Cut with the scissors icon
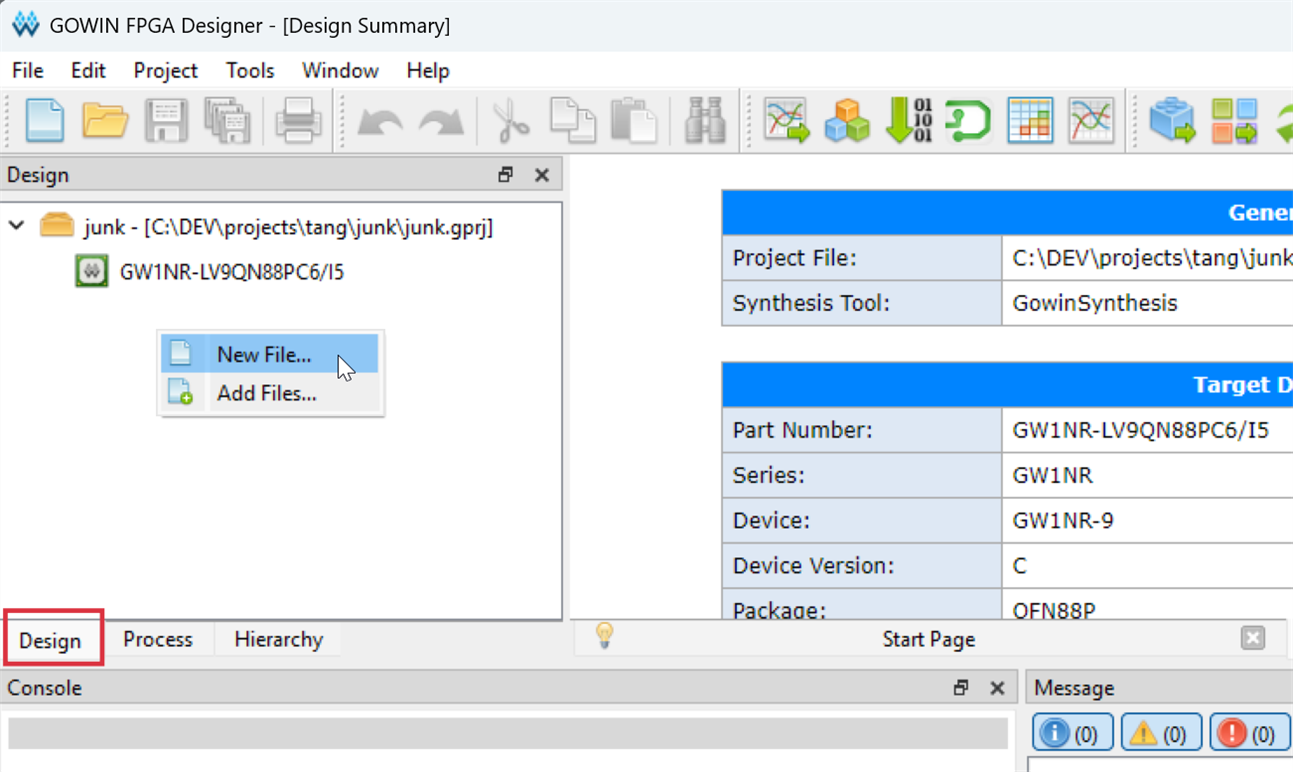Viewport: 1293px width, 772px height. [511, 120]
